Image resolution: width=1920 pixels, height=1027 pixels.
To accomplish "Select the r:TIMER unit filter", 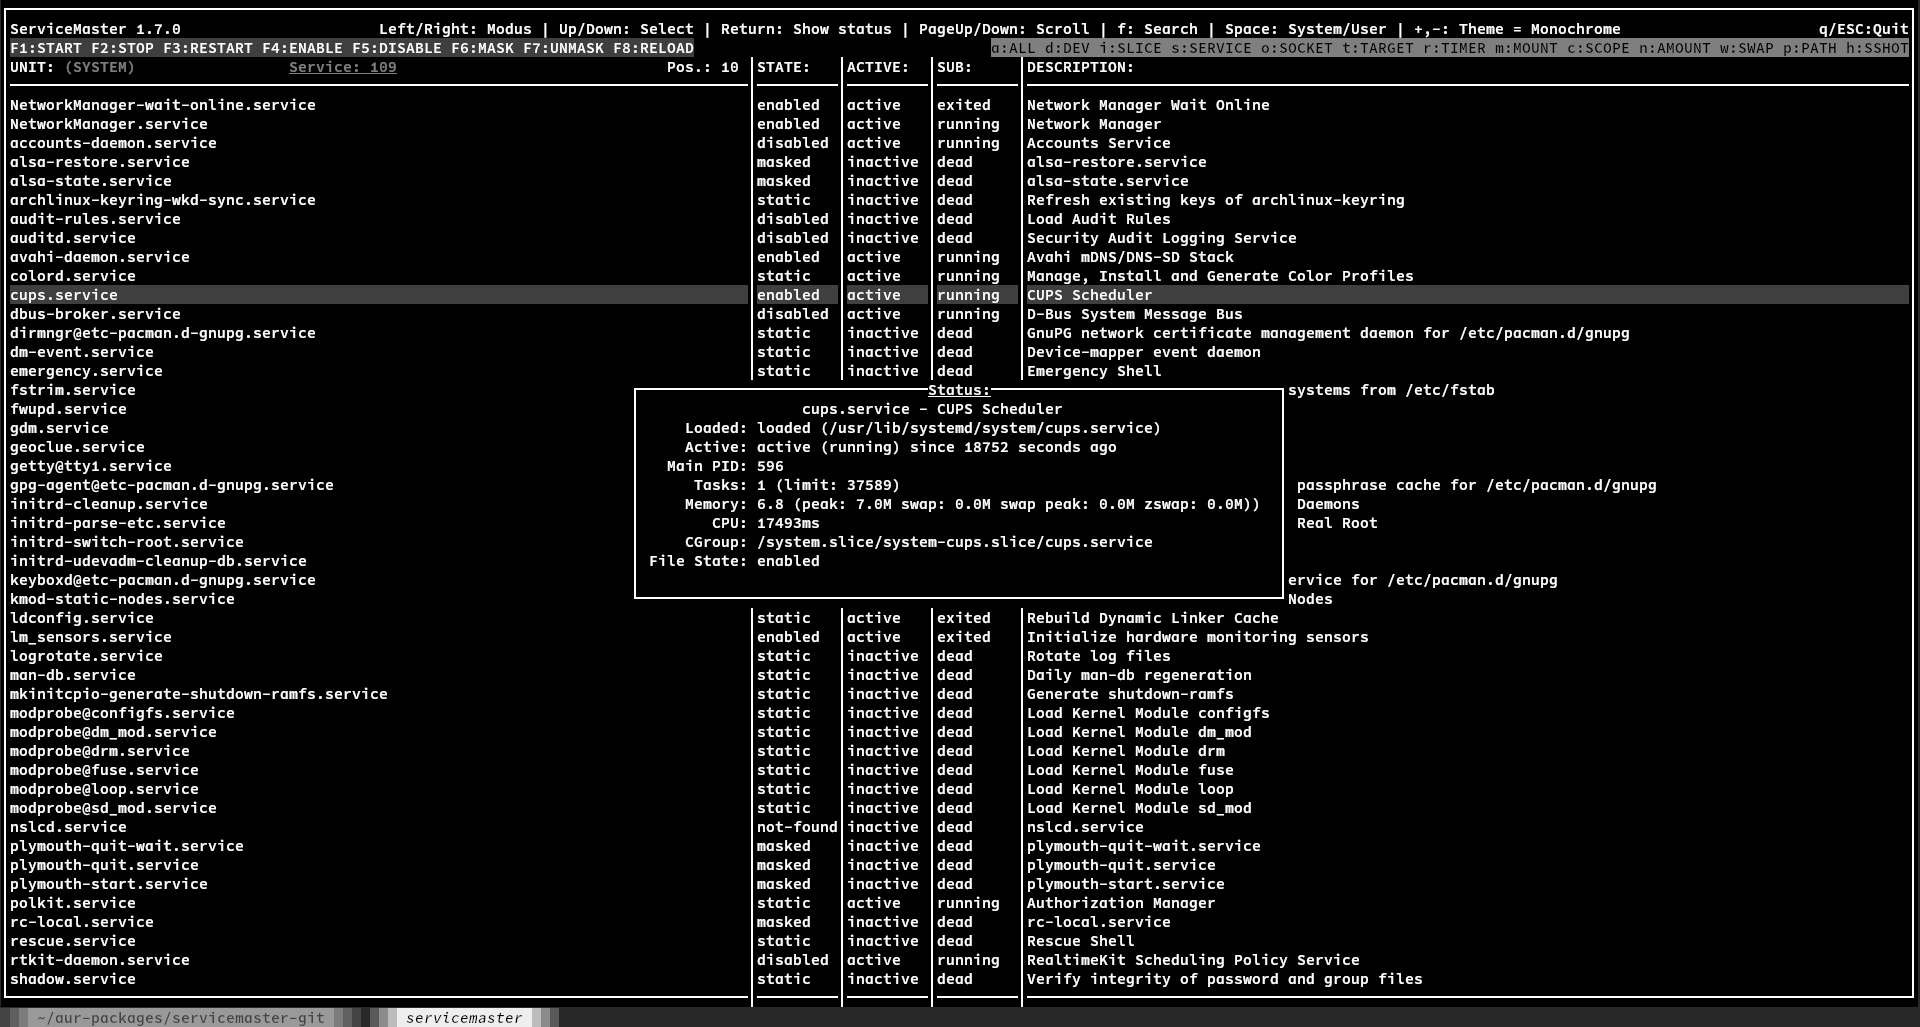I will pos(1455,48).
